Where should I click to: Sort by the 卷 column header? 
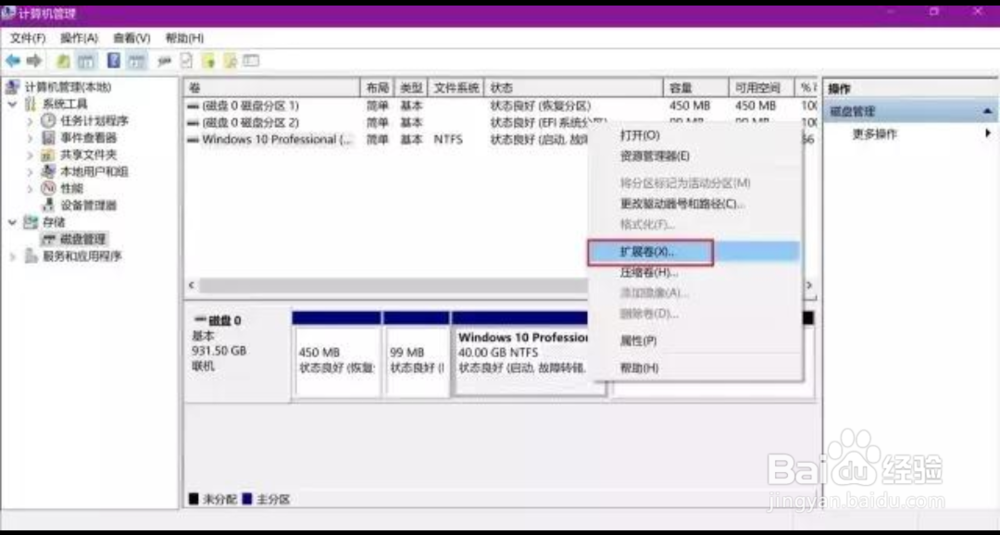point(272,88)
